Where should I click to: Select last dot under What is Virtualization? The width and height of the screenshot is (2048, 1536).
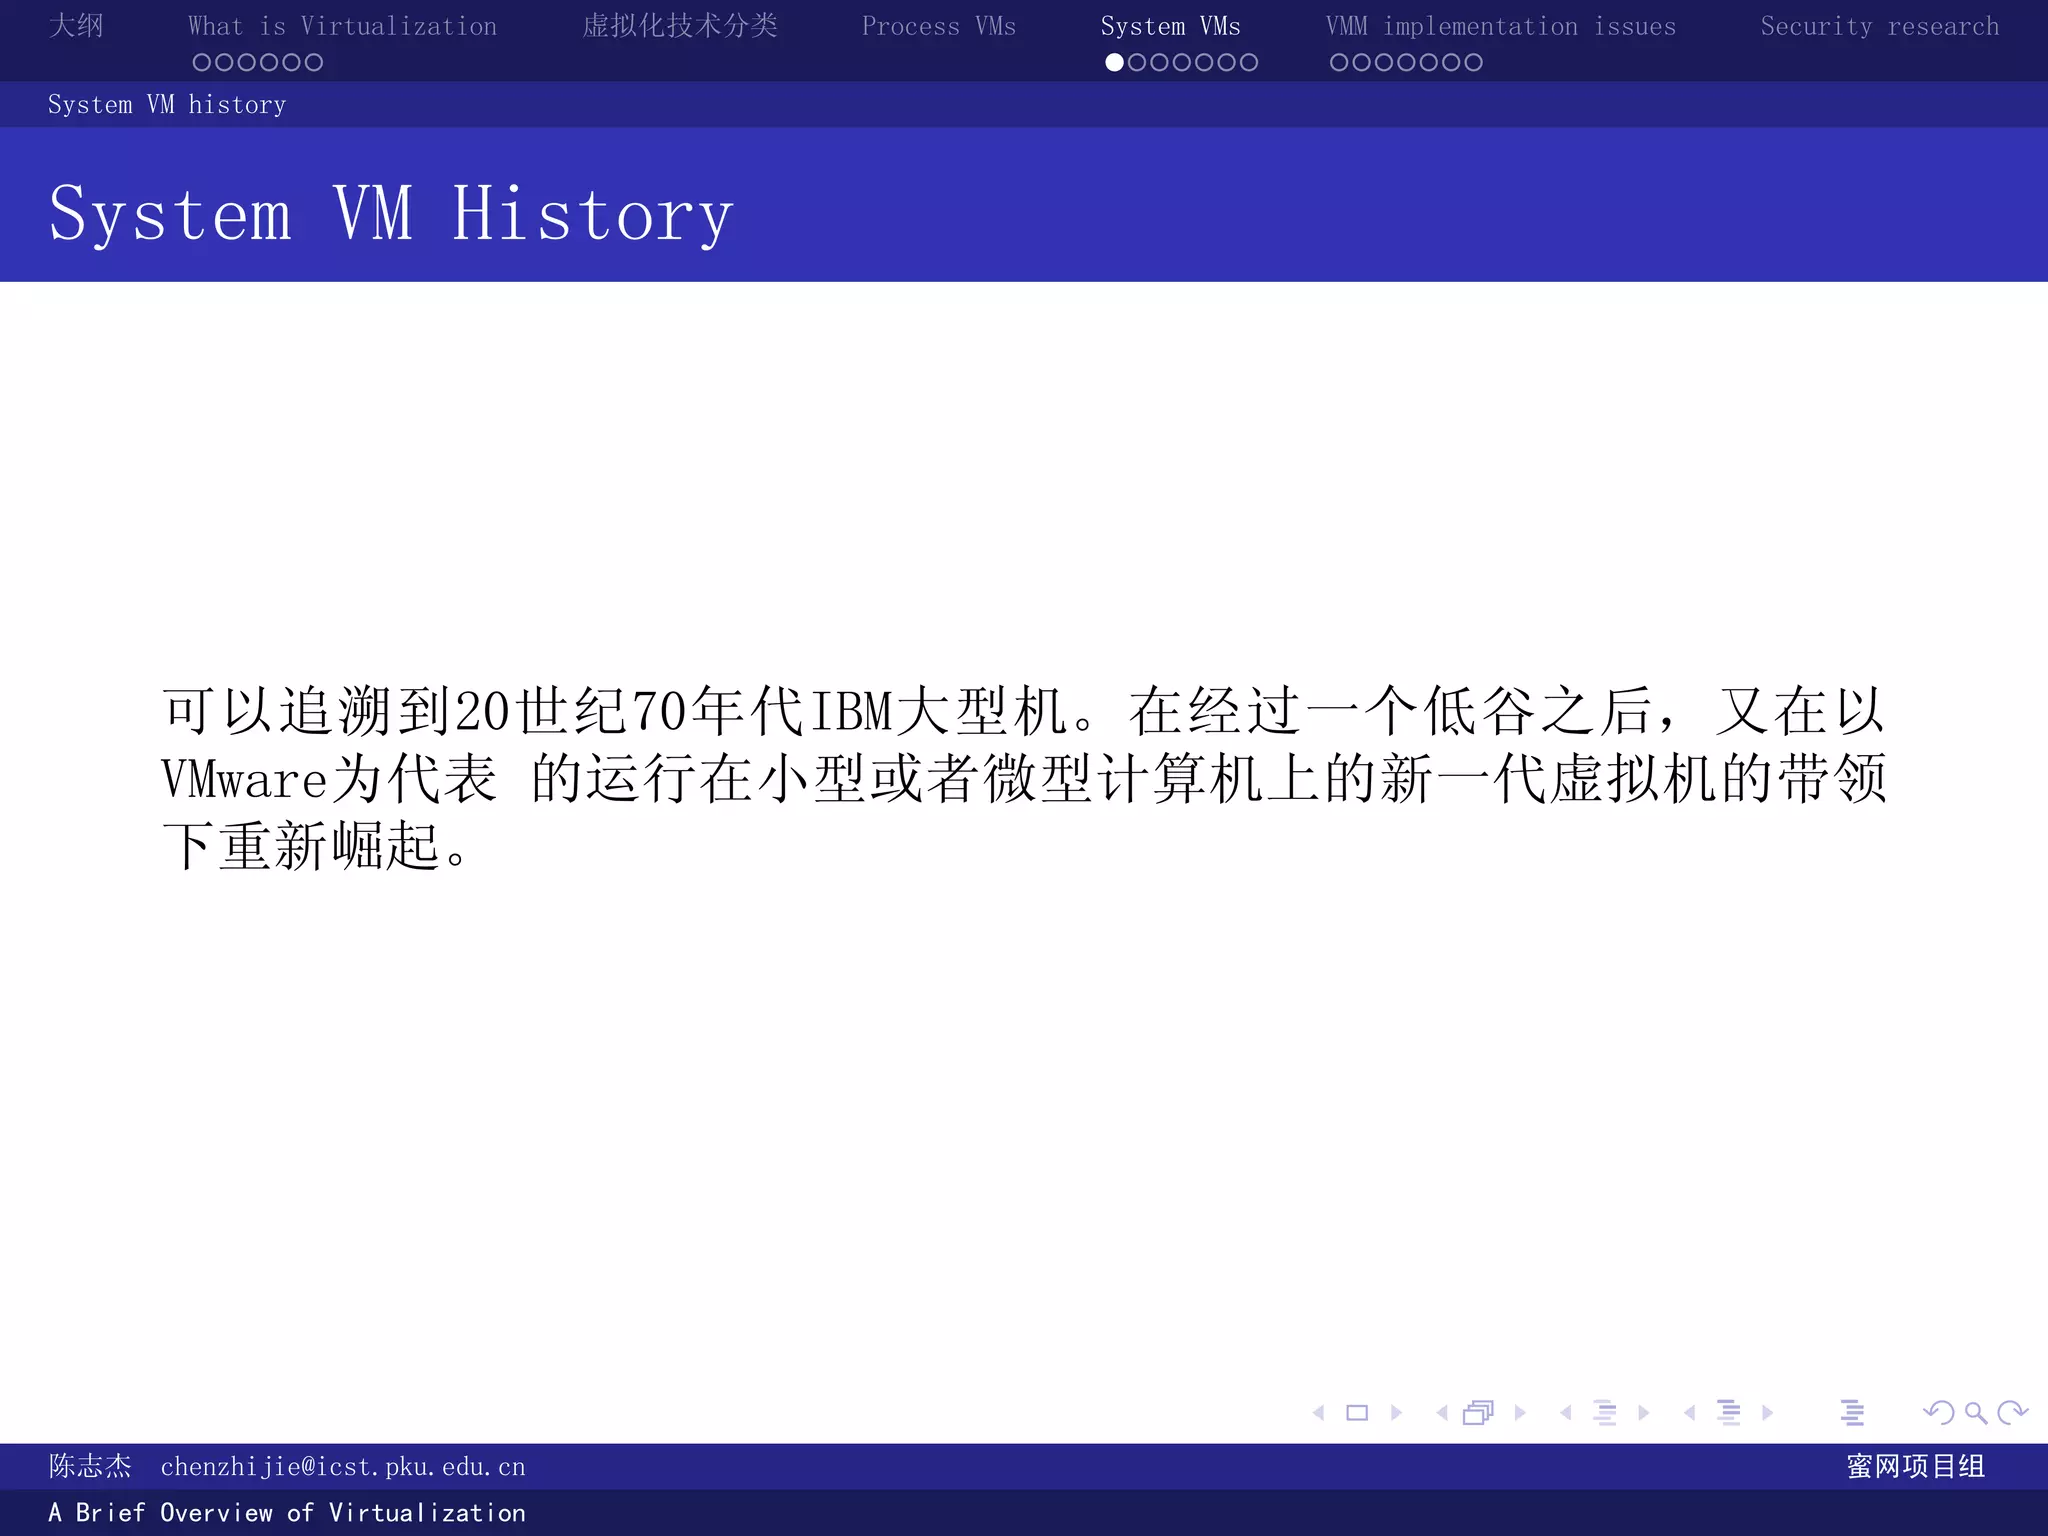(313, 62)
